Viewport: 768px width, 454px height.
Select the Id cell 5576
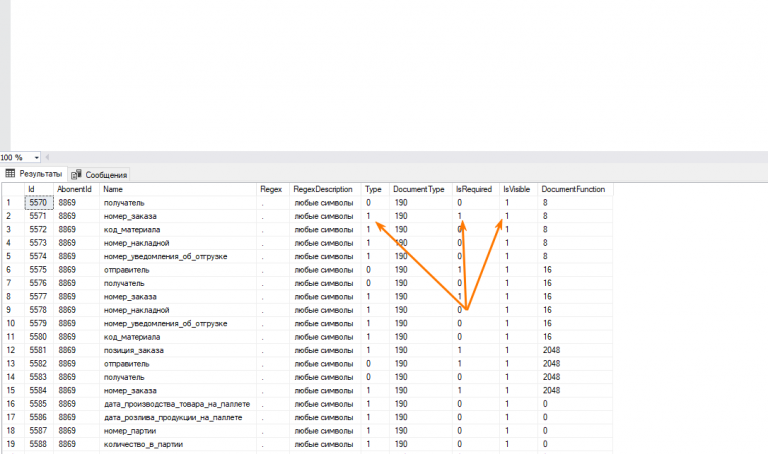click(x=39, y=283)
